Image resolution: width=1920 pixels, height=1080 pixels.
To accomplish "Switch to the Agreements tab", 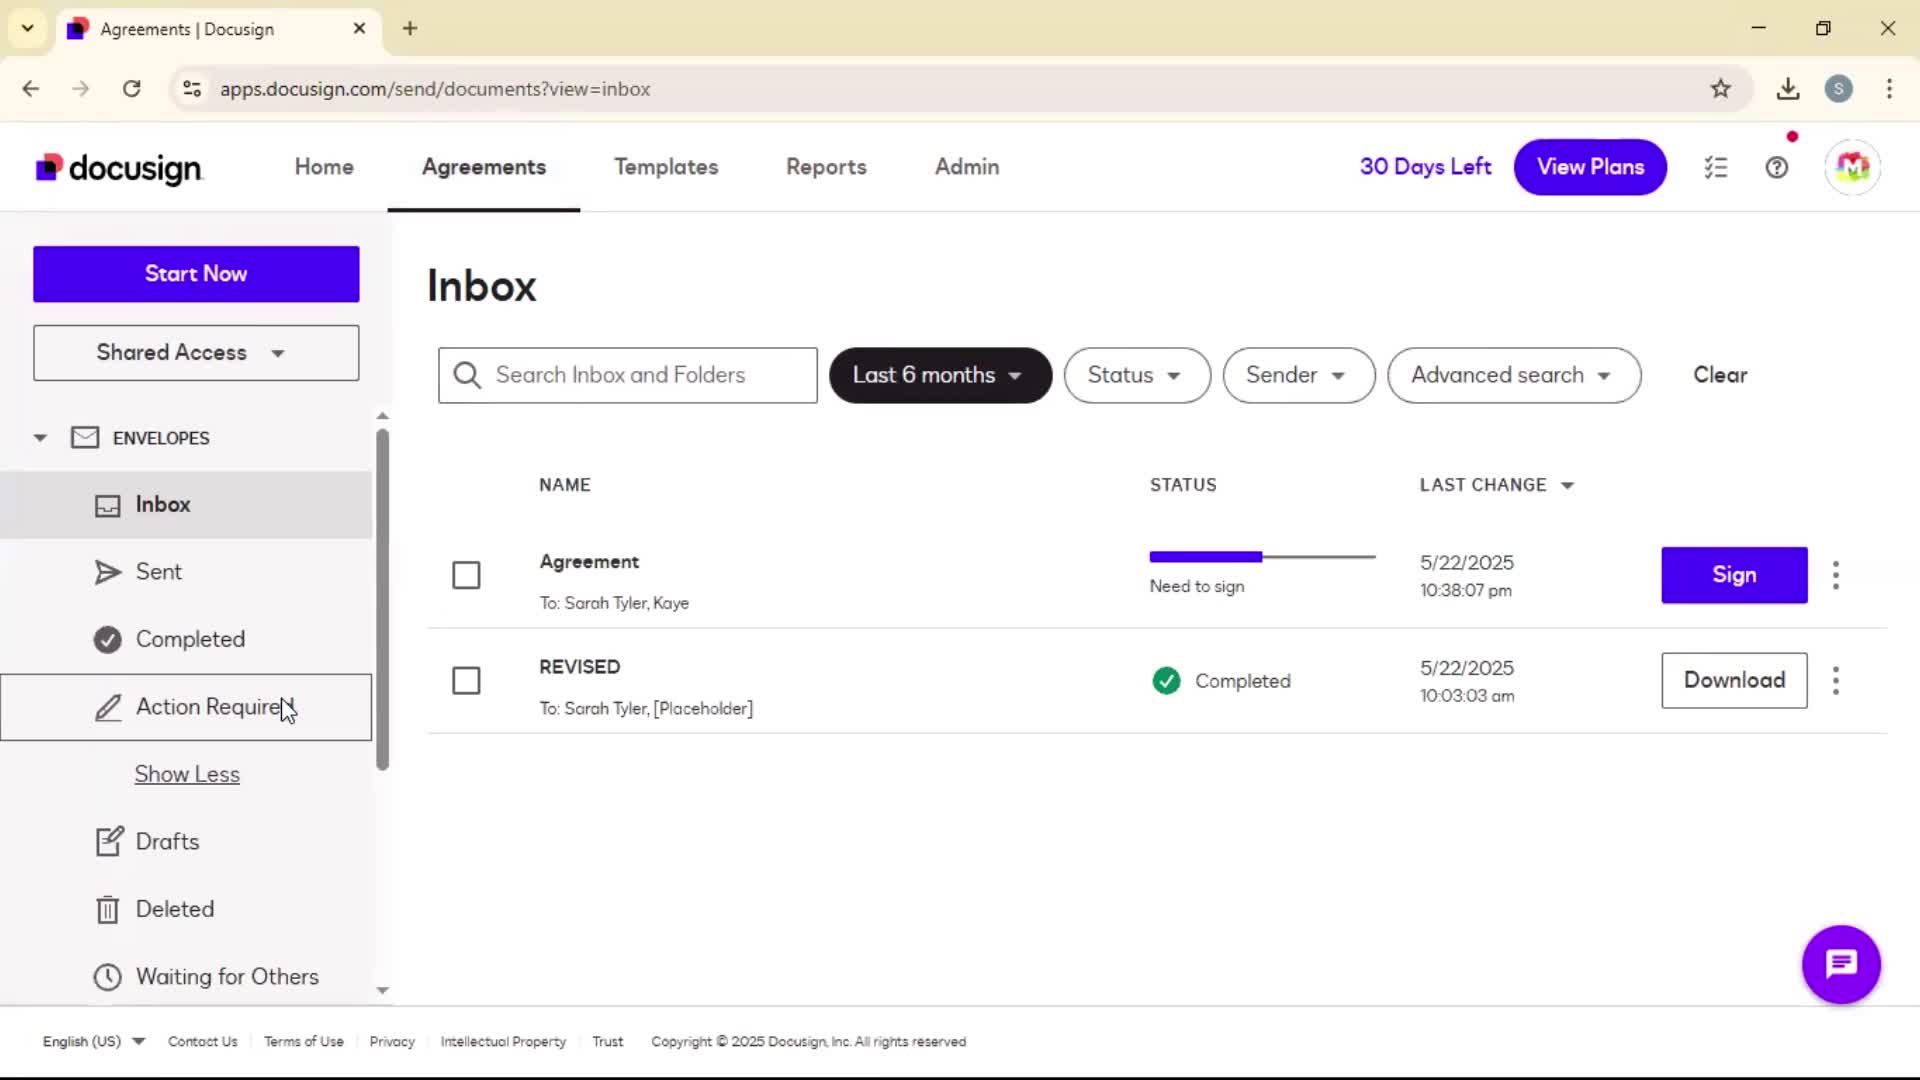I will click(x=484, y=167).
